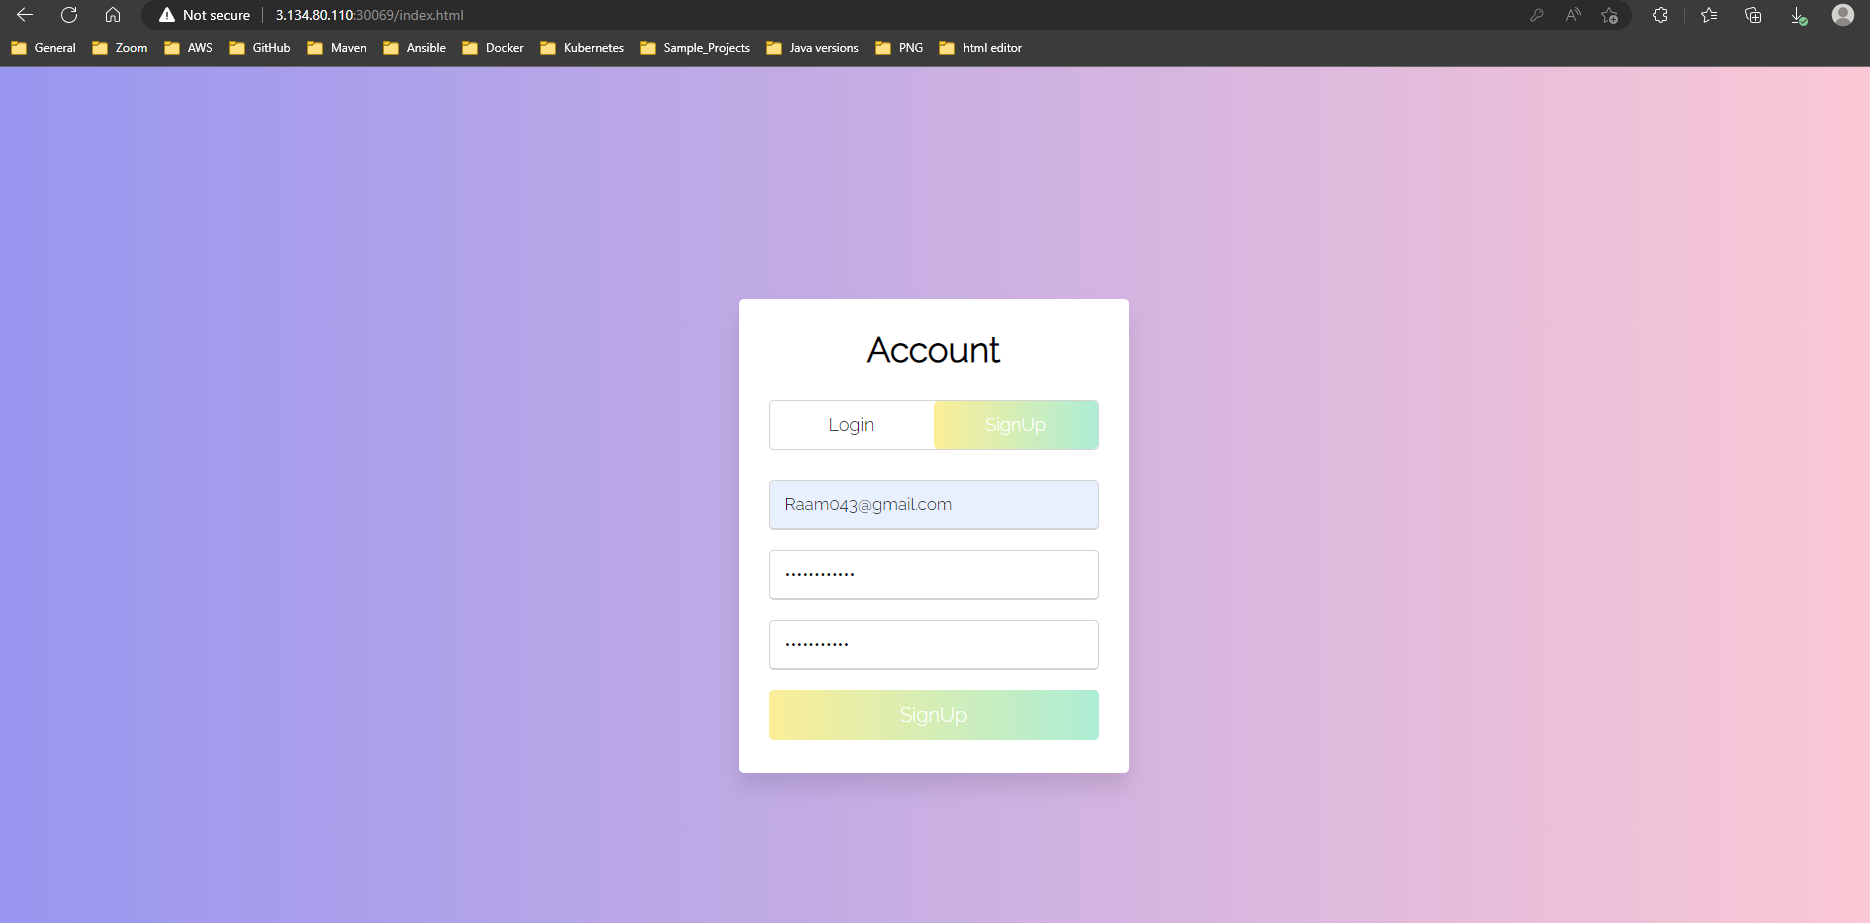The width and height of the screenshot is (1870, 923).
Task: Click the back navigation arrow
Action: [x=24, y=15]
